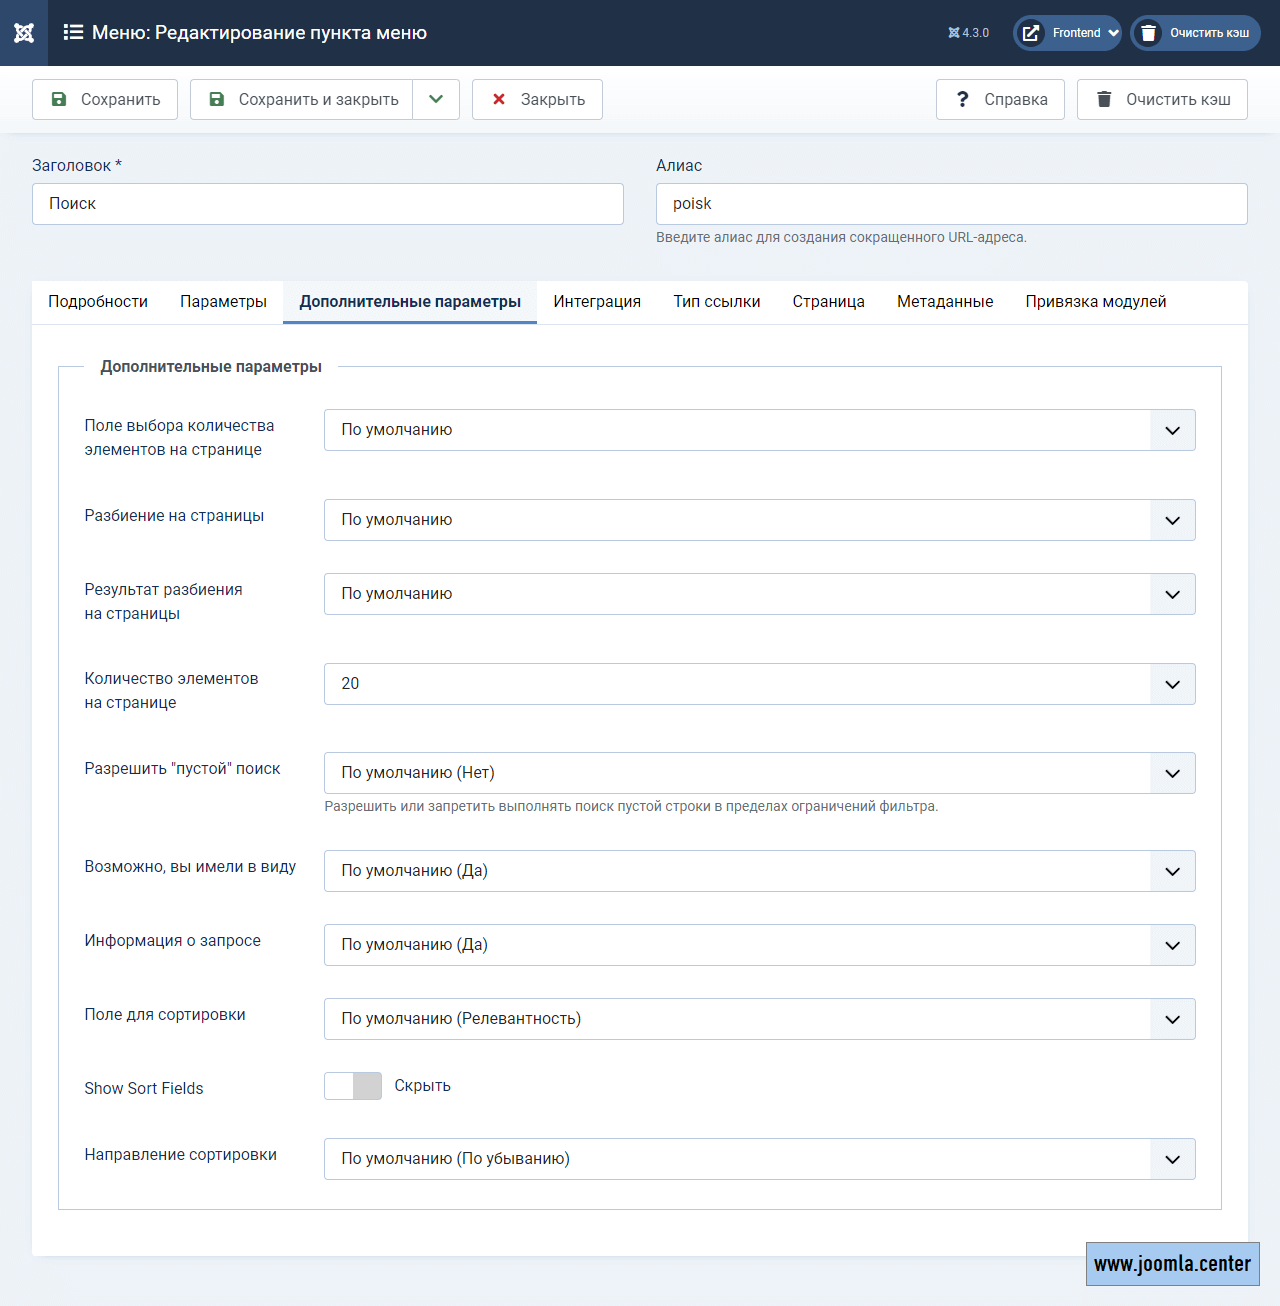Click the trash icon in header bar
The height and width of the screenshot is (1306, 1280).
[x=1148, y=33]
